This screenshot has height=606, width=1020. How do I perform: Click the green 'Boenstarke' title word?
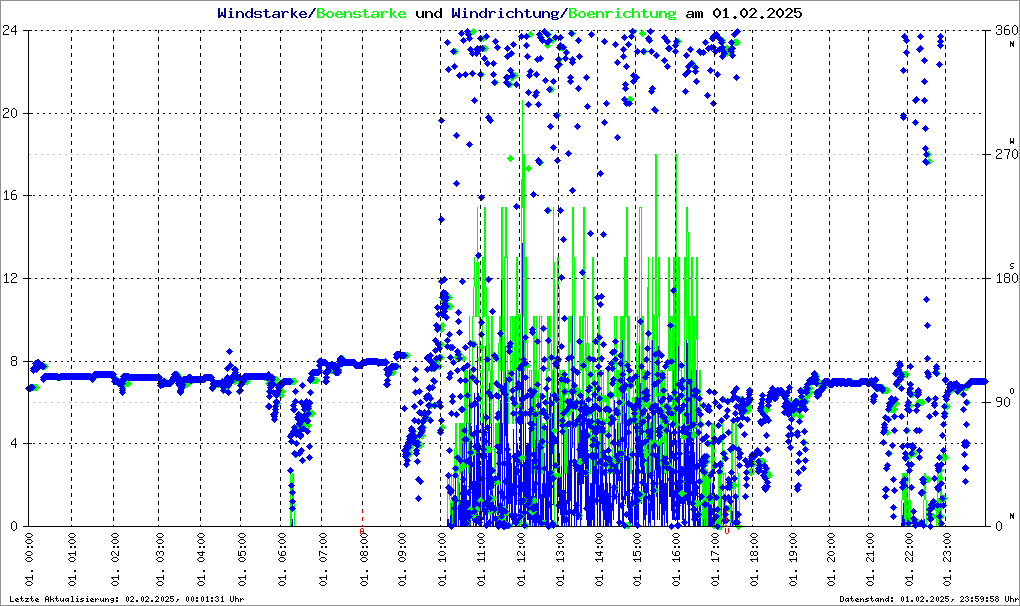click(x=361, y=13)
